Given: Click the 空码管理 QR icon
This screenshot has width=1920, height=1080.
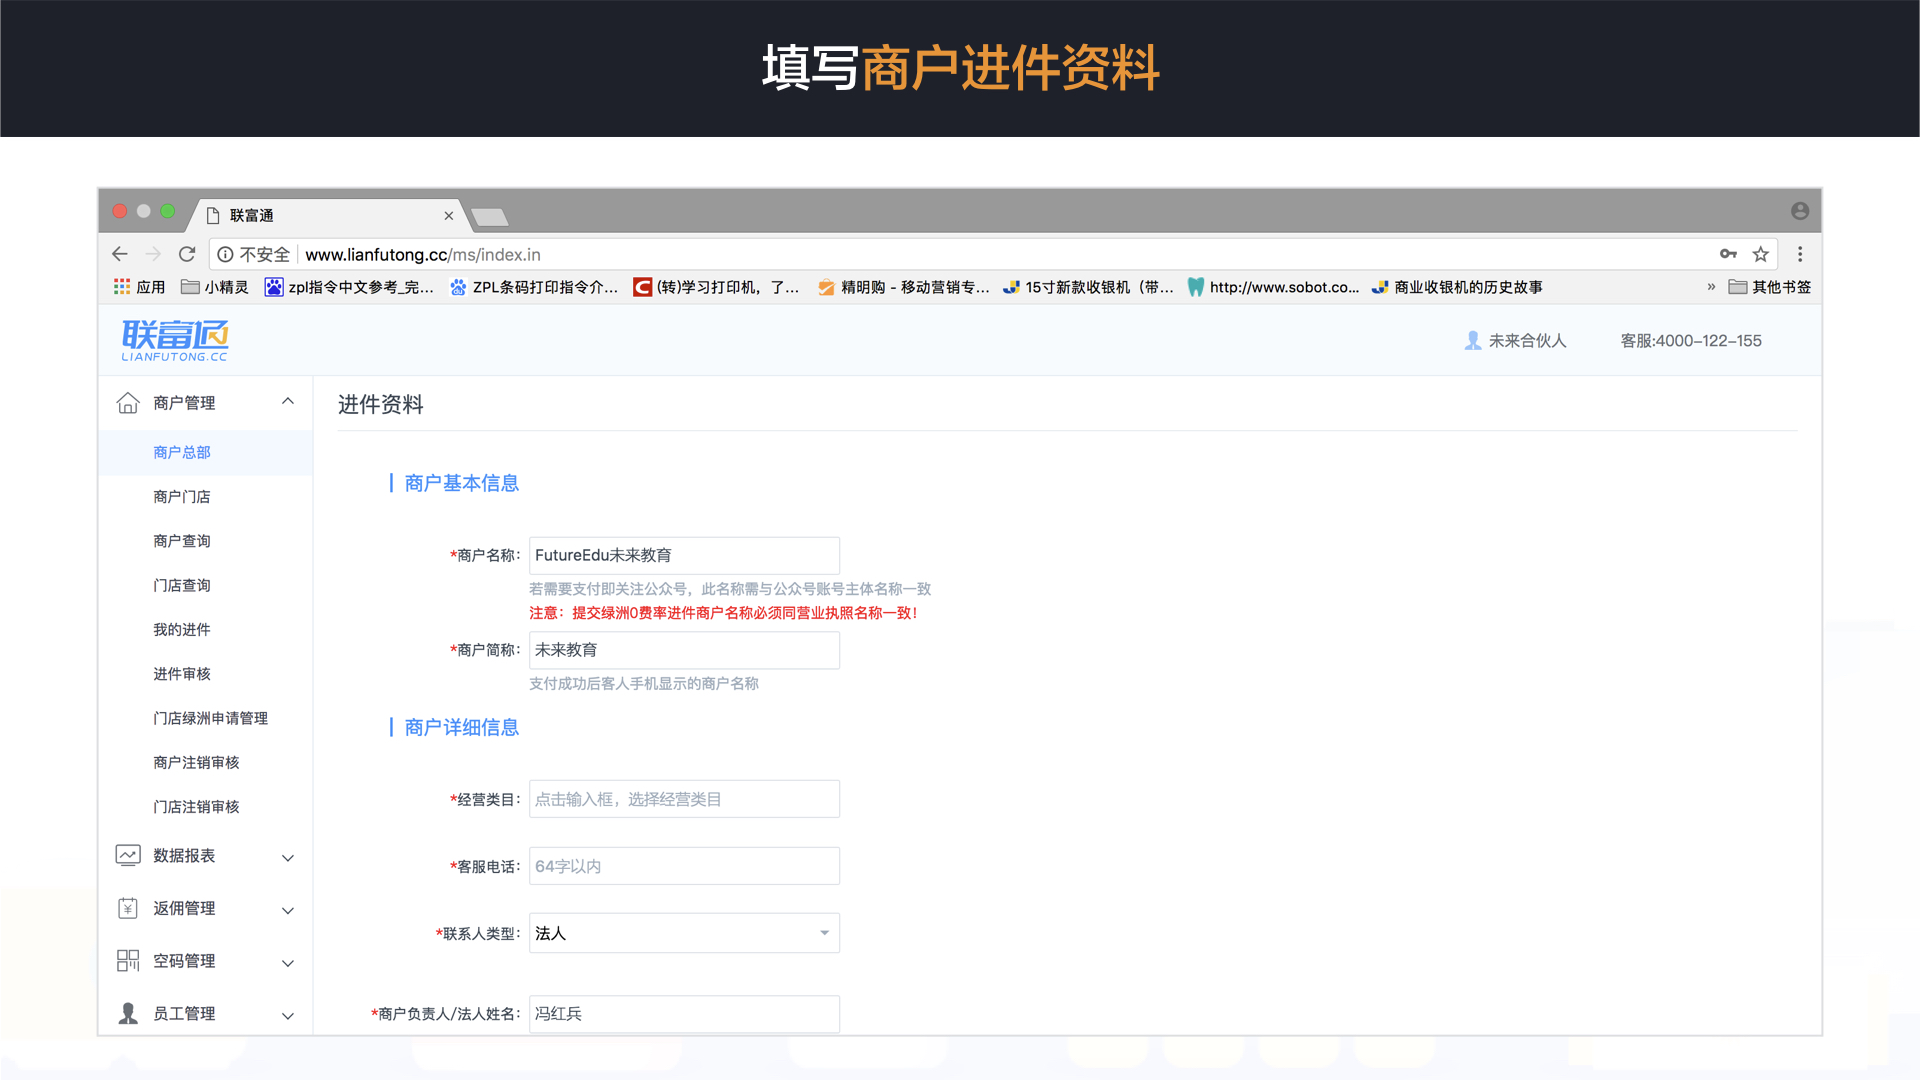Looking at the screenshot, I should point(128,961).
